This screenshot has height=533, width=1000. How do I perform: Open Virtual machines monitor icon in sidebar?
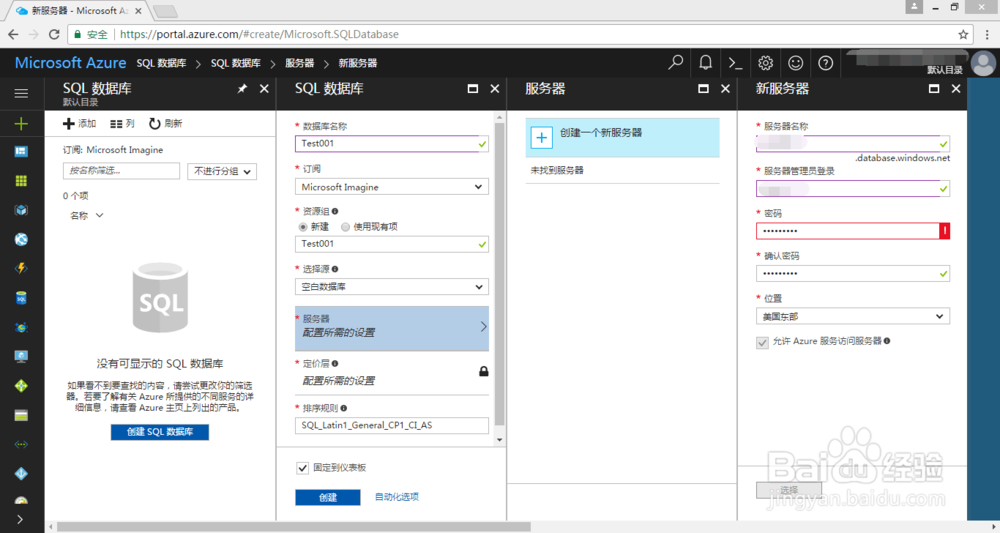(21, 357)
